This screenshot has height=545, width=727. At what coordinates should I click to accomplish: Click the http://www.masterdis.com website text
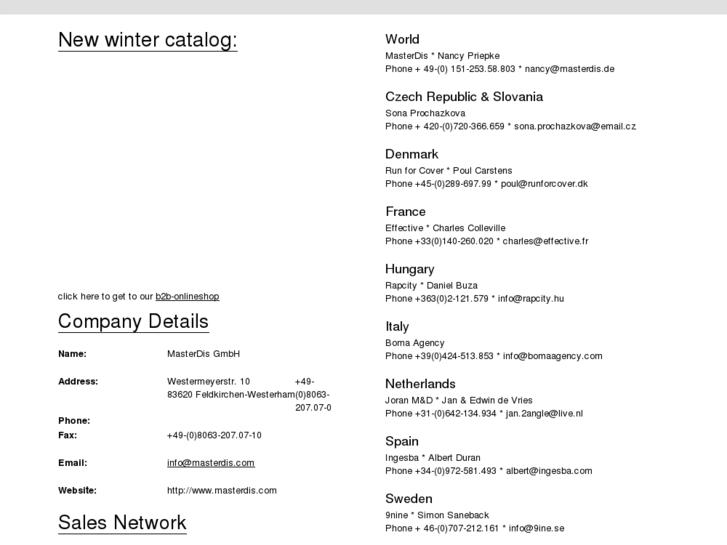pyautogui.click(x=221, y=490)
